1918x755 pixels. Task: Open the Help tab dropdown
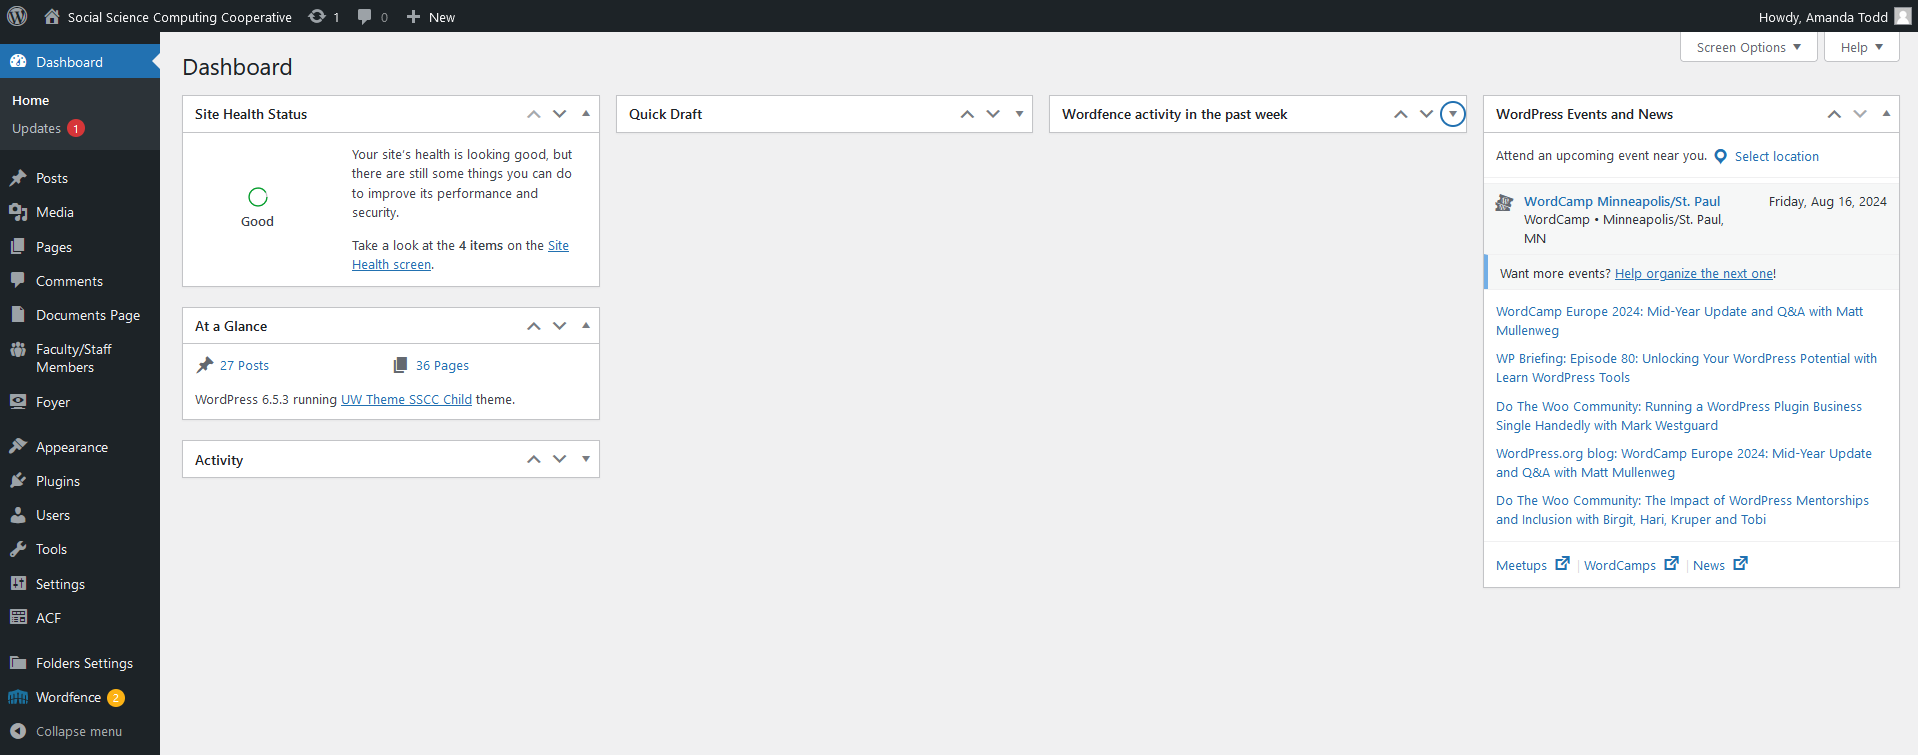coord(1861,47)
